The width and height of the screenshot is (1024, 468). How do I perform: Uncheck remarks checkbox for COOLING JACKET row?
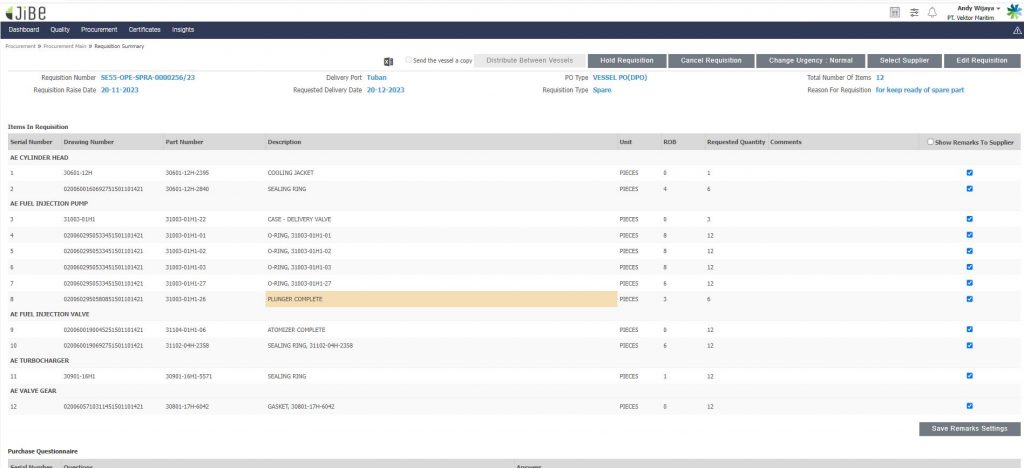pyautogui.click(x=969, y=173)
